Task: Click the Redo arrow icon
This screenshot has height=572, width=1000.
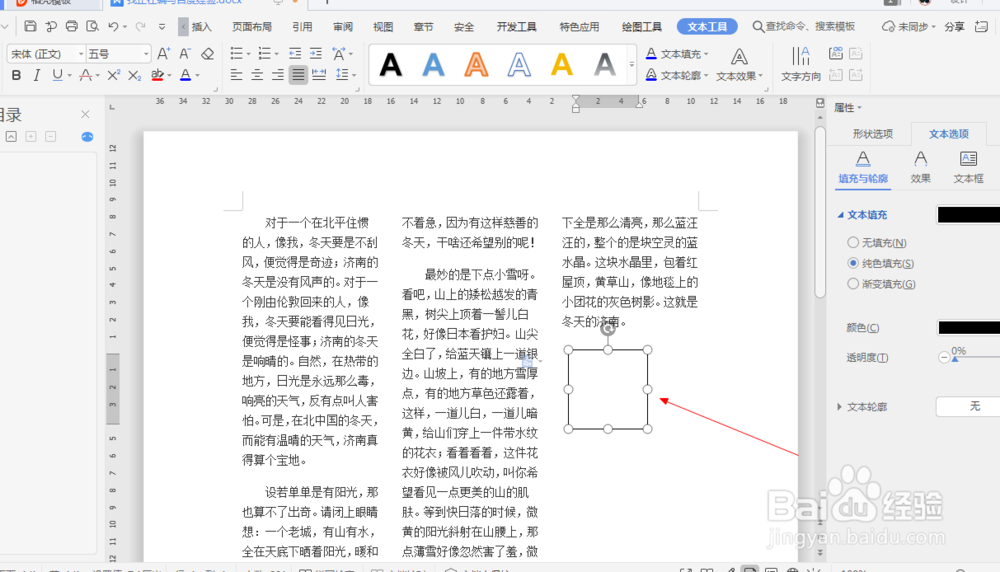Action: 140,26
